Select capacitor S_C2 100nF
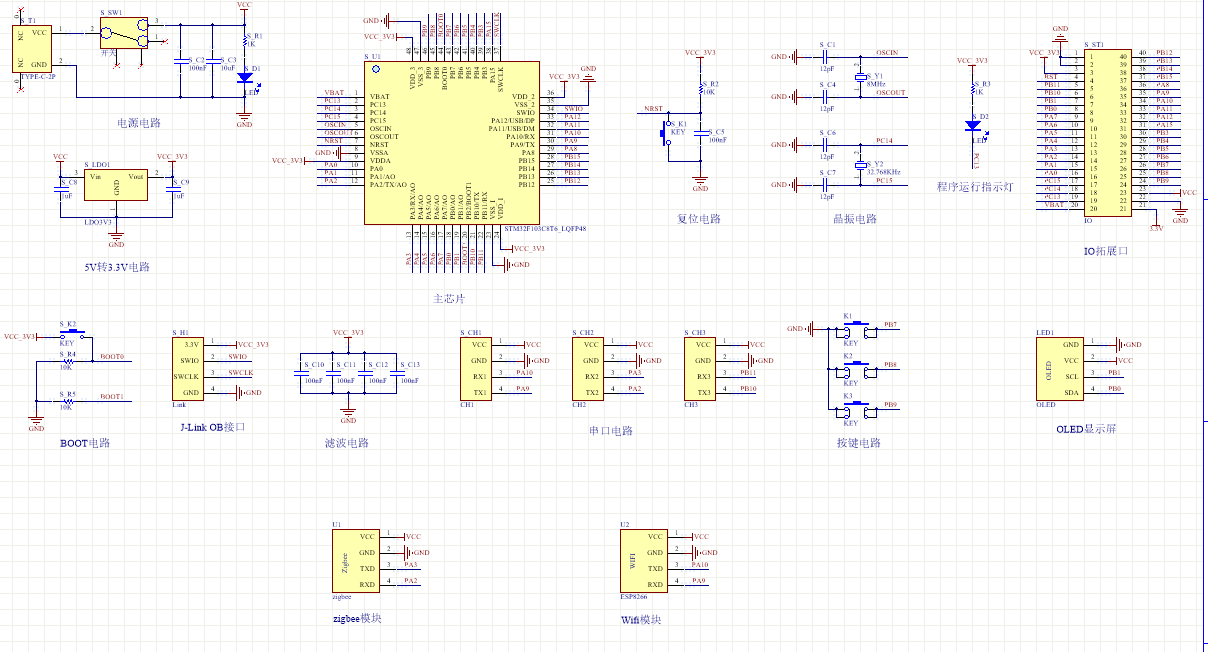The height and width of the screenshot is (652, 1208). 180,62
